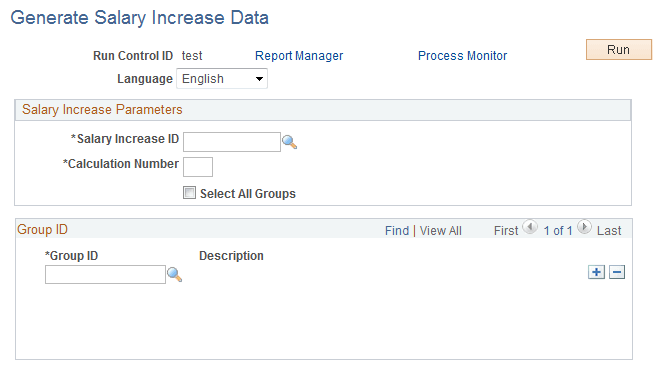Focus the Group ID input field
The width and height of the screenshot is (657, 365).
point(105,274)
